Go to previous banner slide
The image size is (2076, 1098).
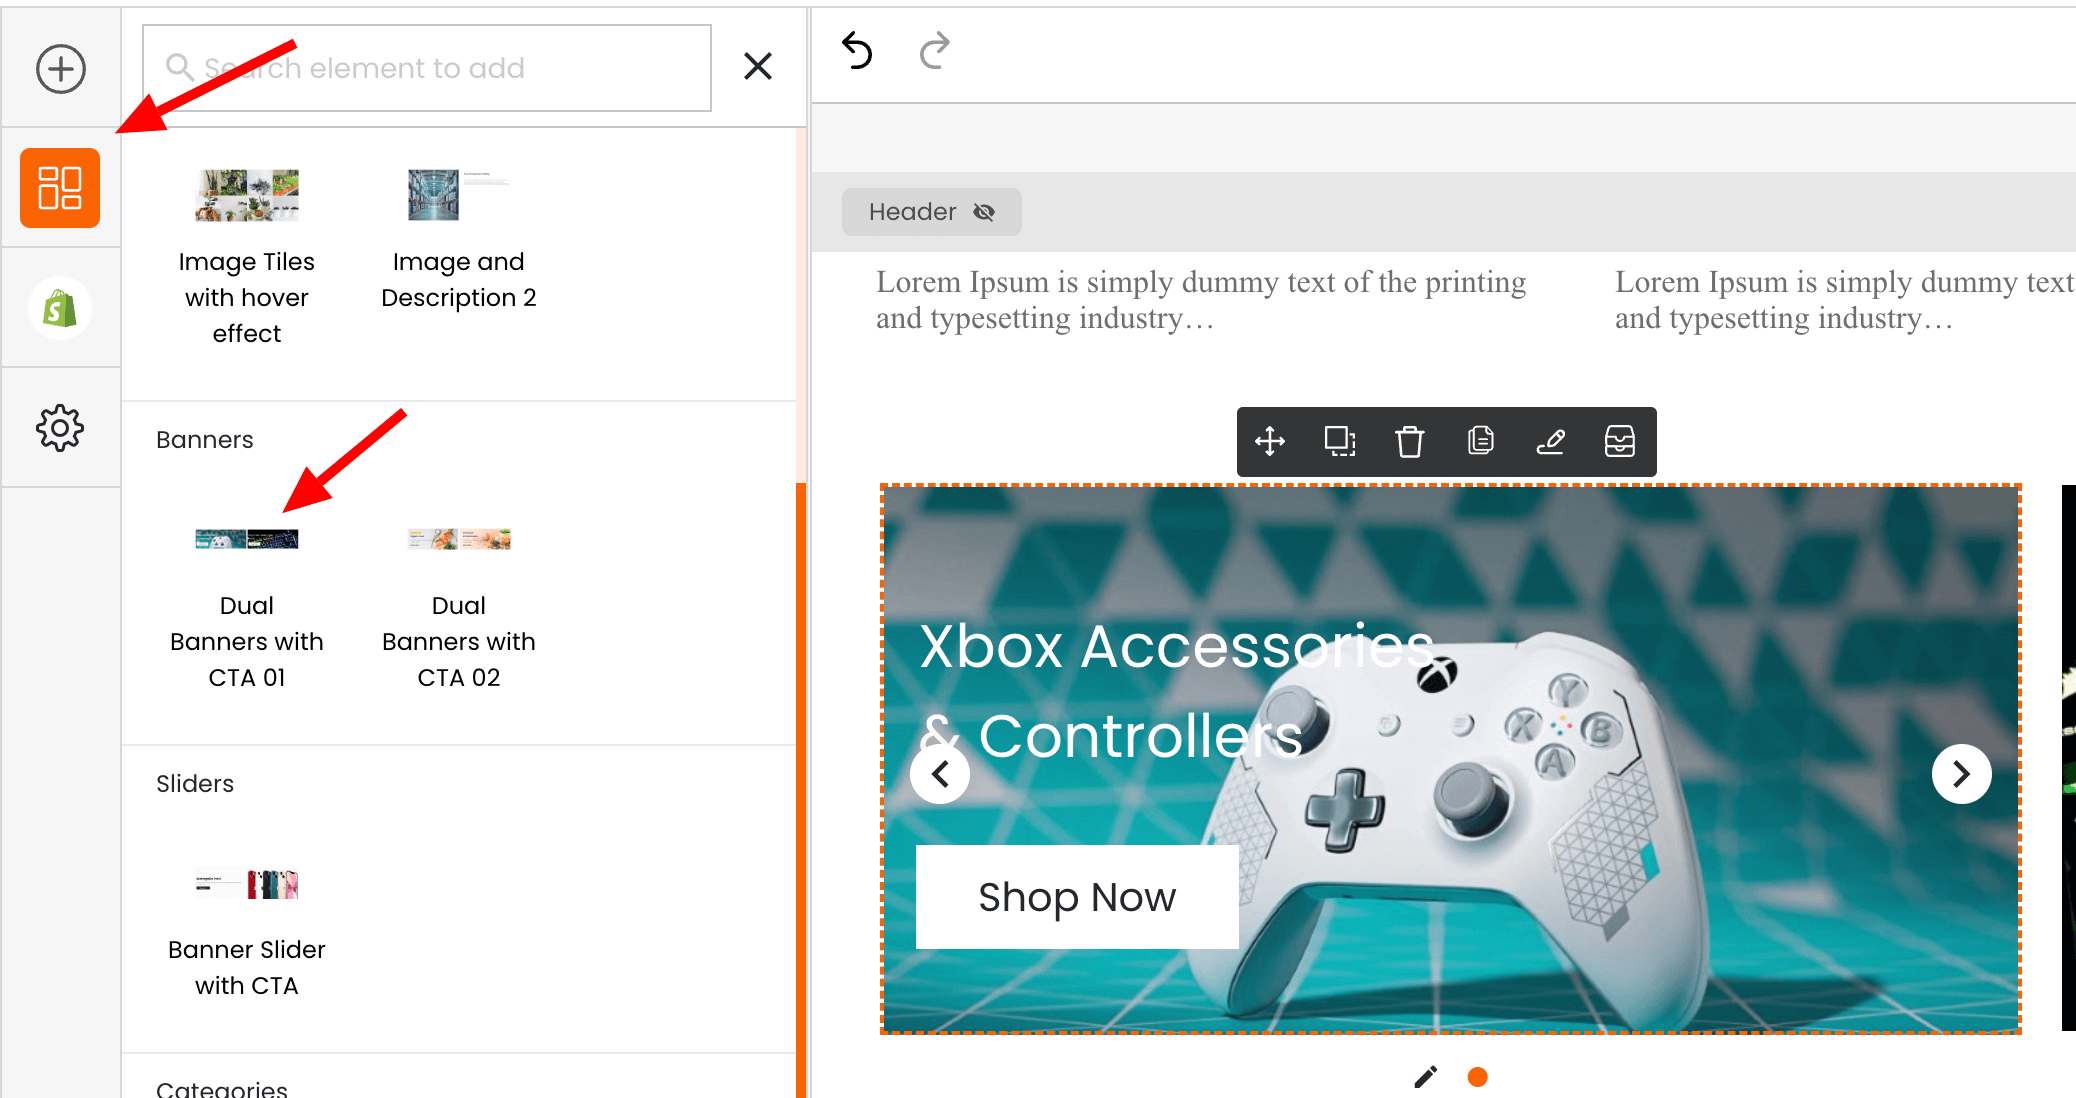tap(940, 774)
